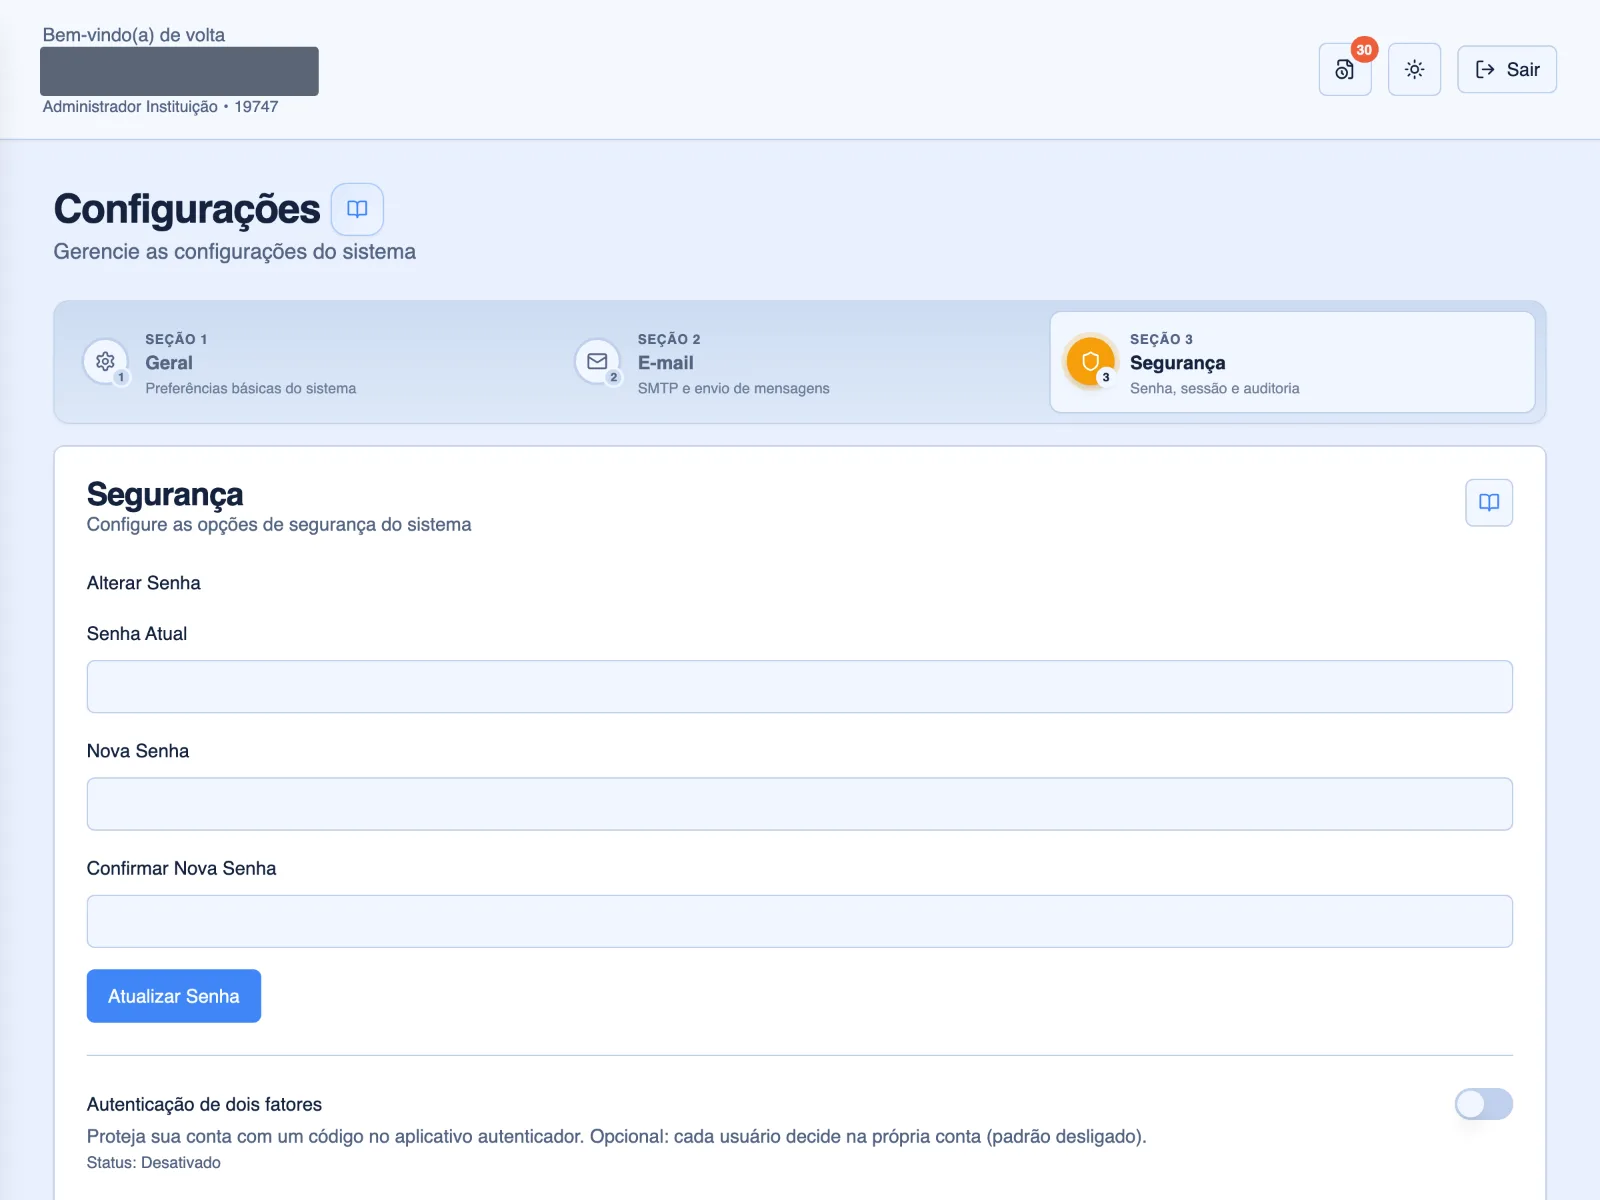The height and width of the screenshot is (1200, 1600).
Task: Click 'Gerencie as configurações do sistema' subtitle
Action: [x=235, y=252]
